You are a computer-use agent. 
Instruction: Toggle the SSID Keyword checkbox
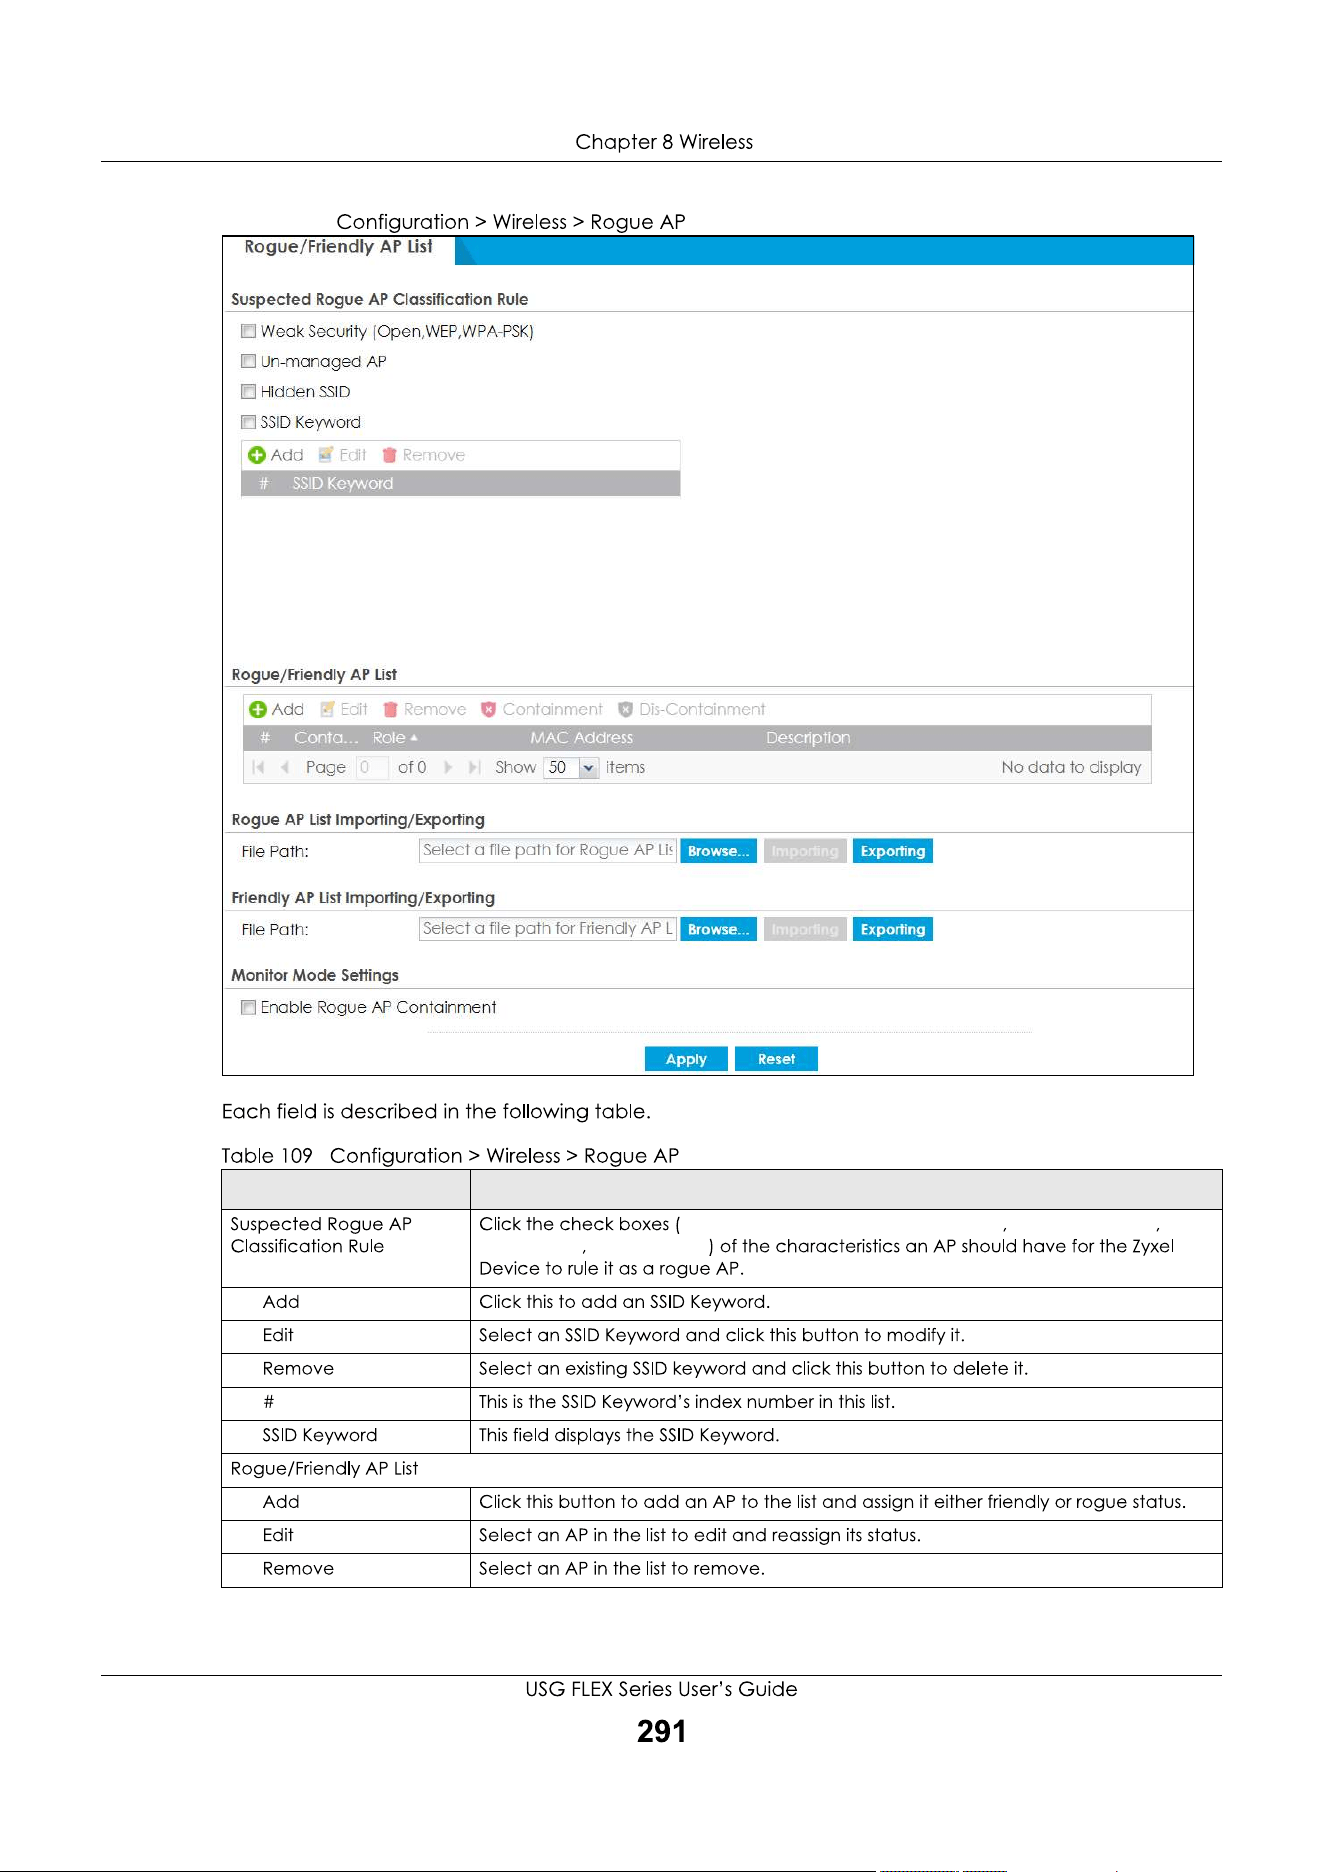248,422
